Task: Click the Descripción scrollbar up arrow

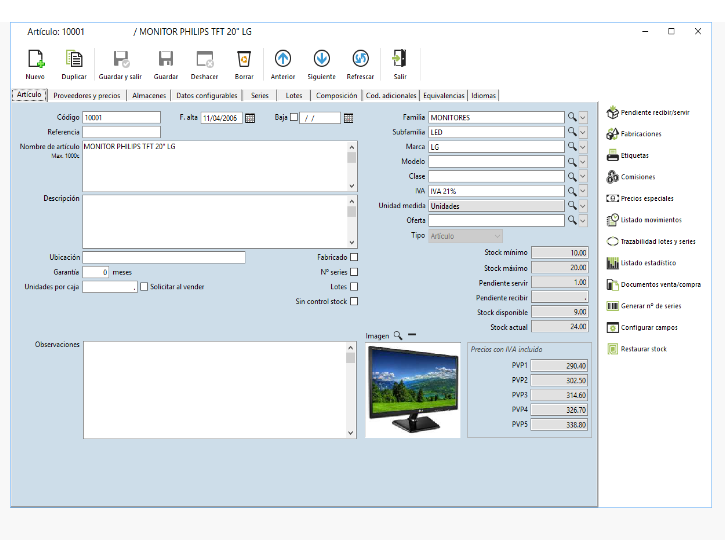Action: (x=352, y=201)
